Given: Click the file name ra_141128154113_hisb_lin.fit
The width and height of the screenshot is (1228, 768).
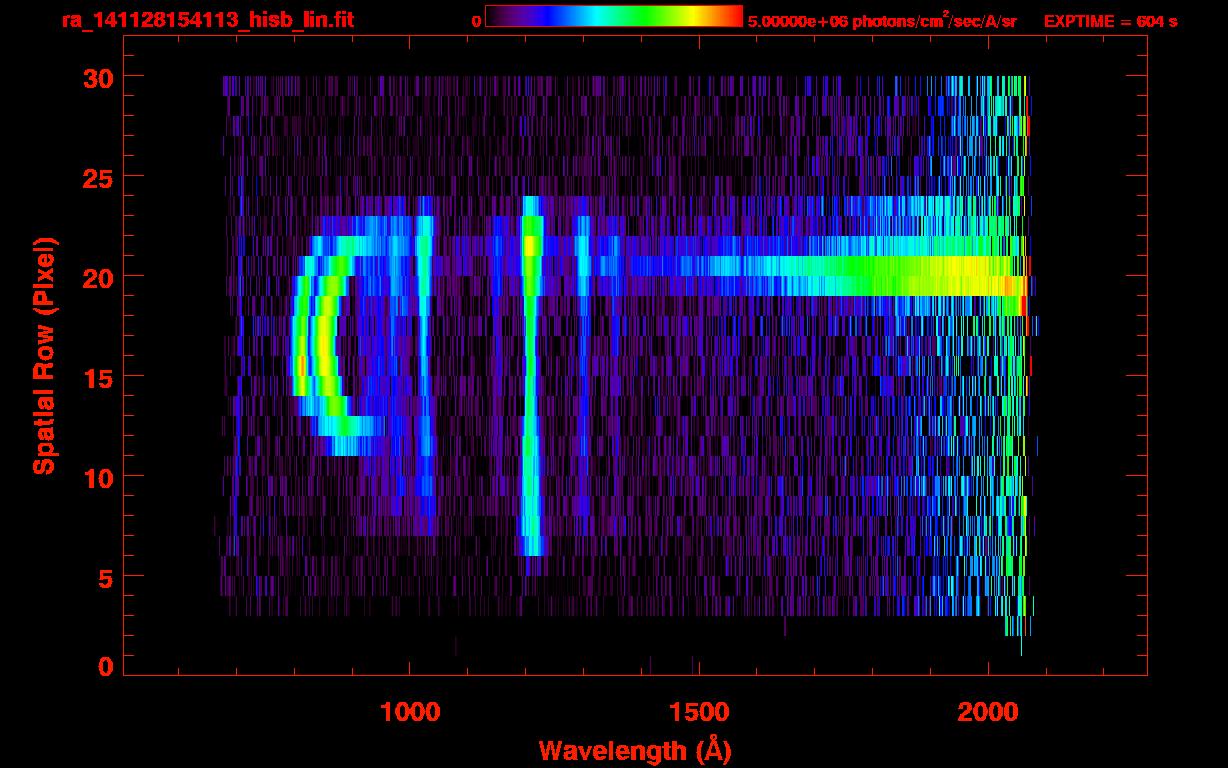Looking at the screenshot, I should [x=207, y=19].
